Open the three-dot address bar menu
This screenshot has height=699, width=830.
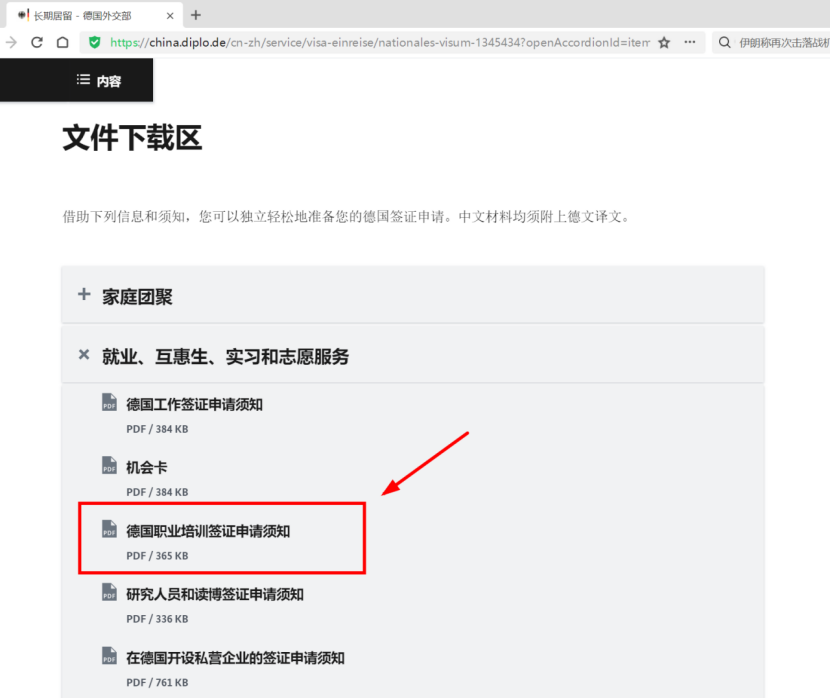(x=690, y=43)
